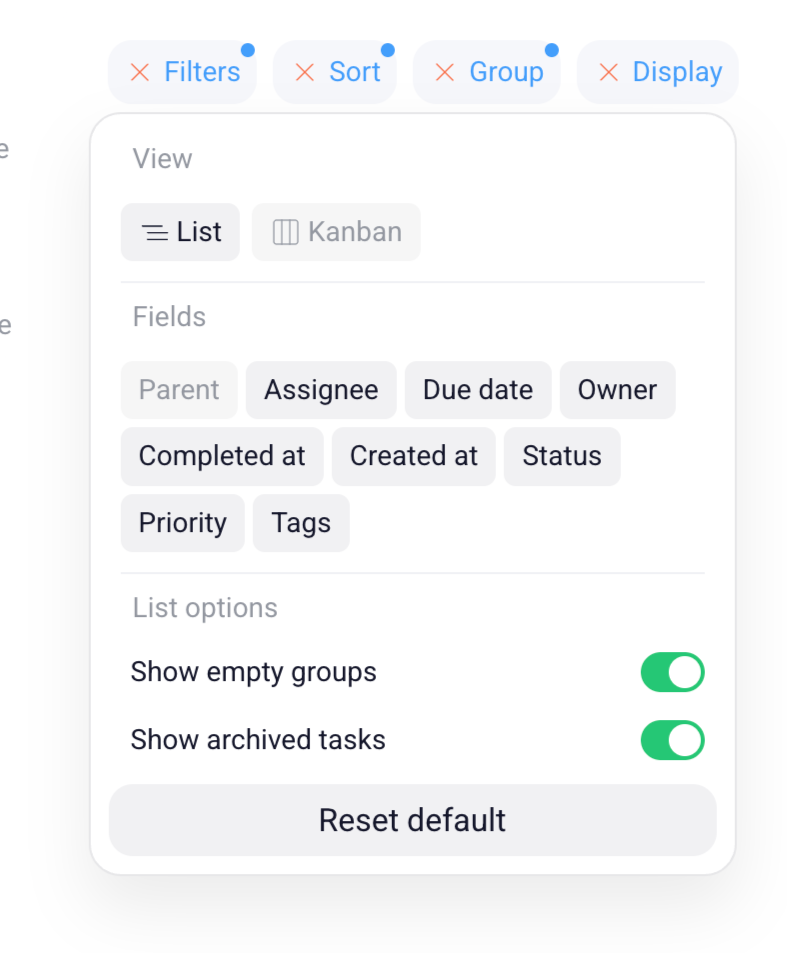The image size is (787, 953).
Task: Open the Display menu
Action: (x=676, y=71)
